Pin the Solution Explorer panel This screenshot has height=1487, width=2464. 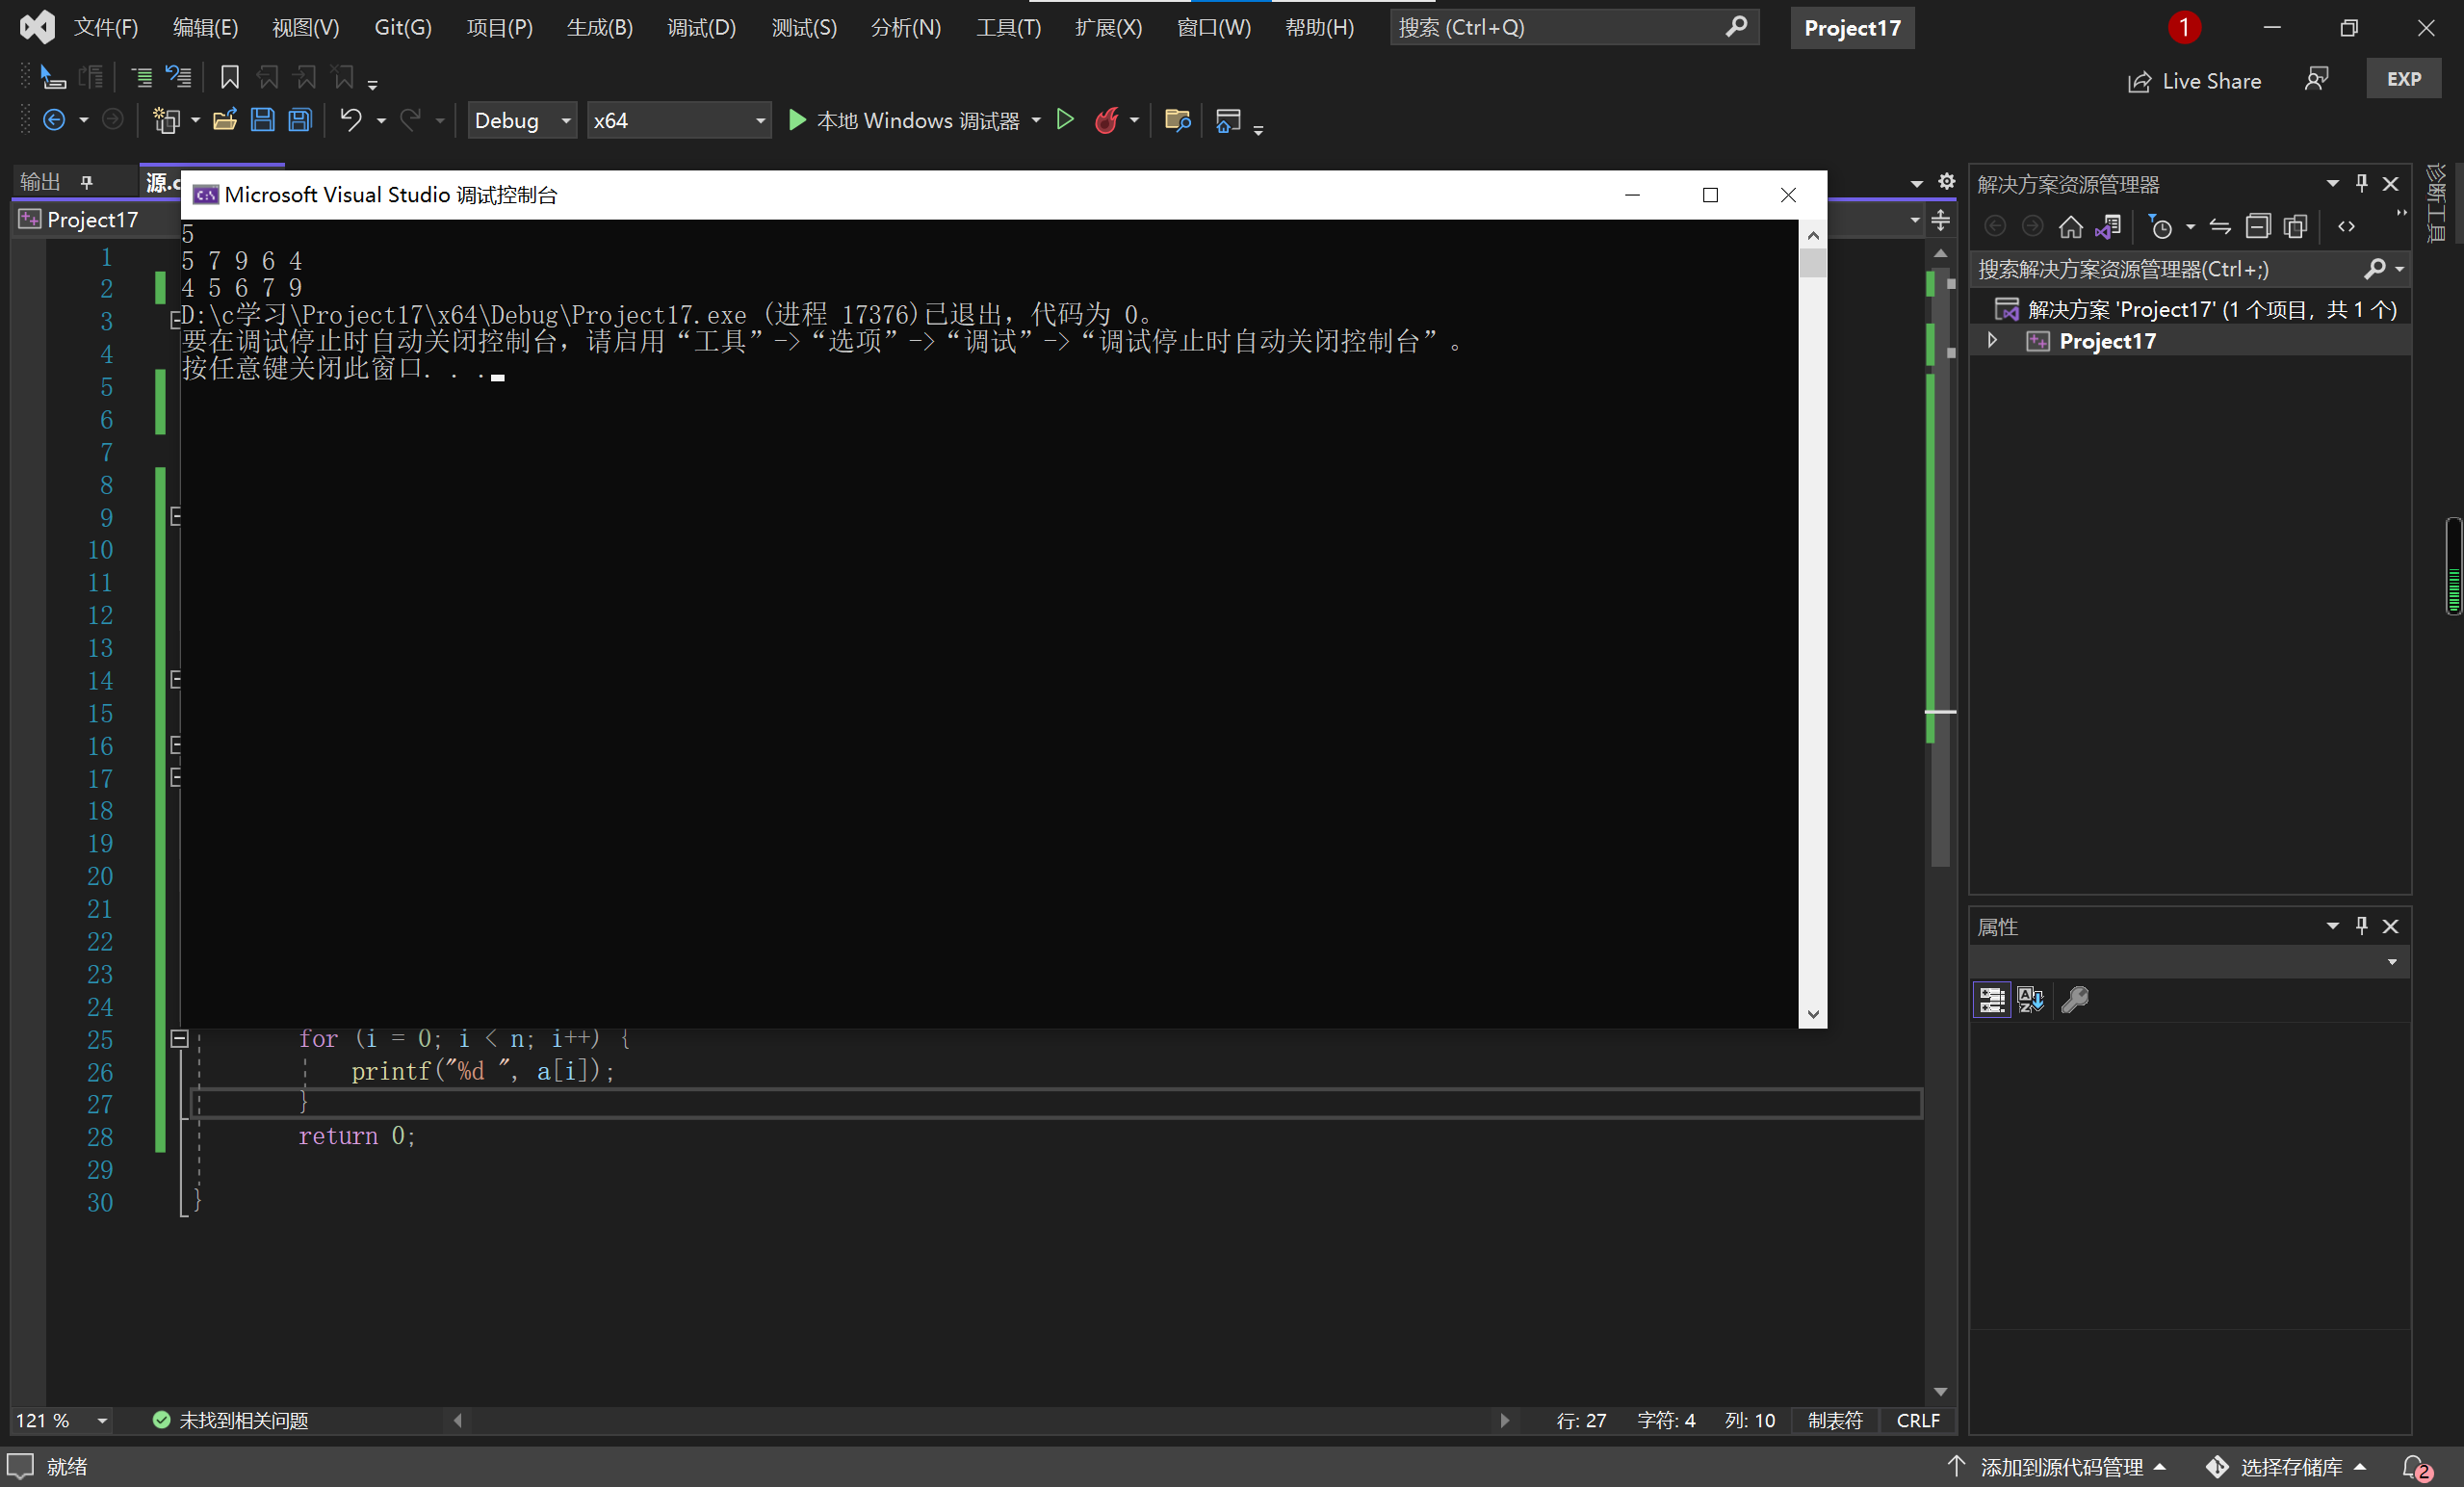(2361, 184)
